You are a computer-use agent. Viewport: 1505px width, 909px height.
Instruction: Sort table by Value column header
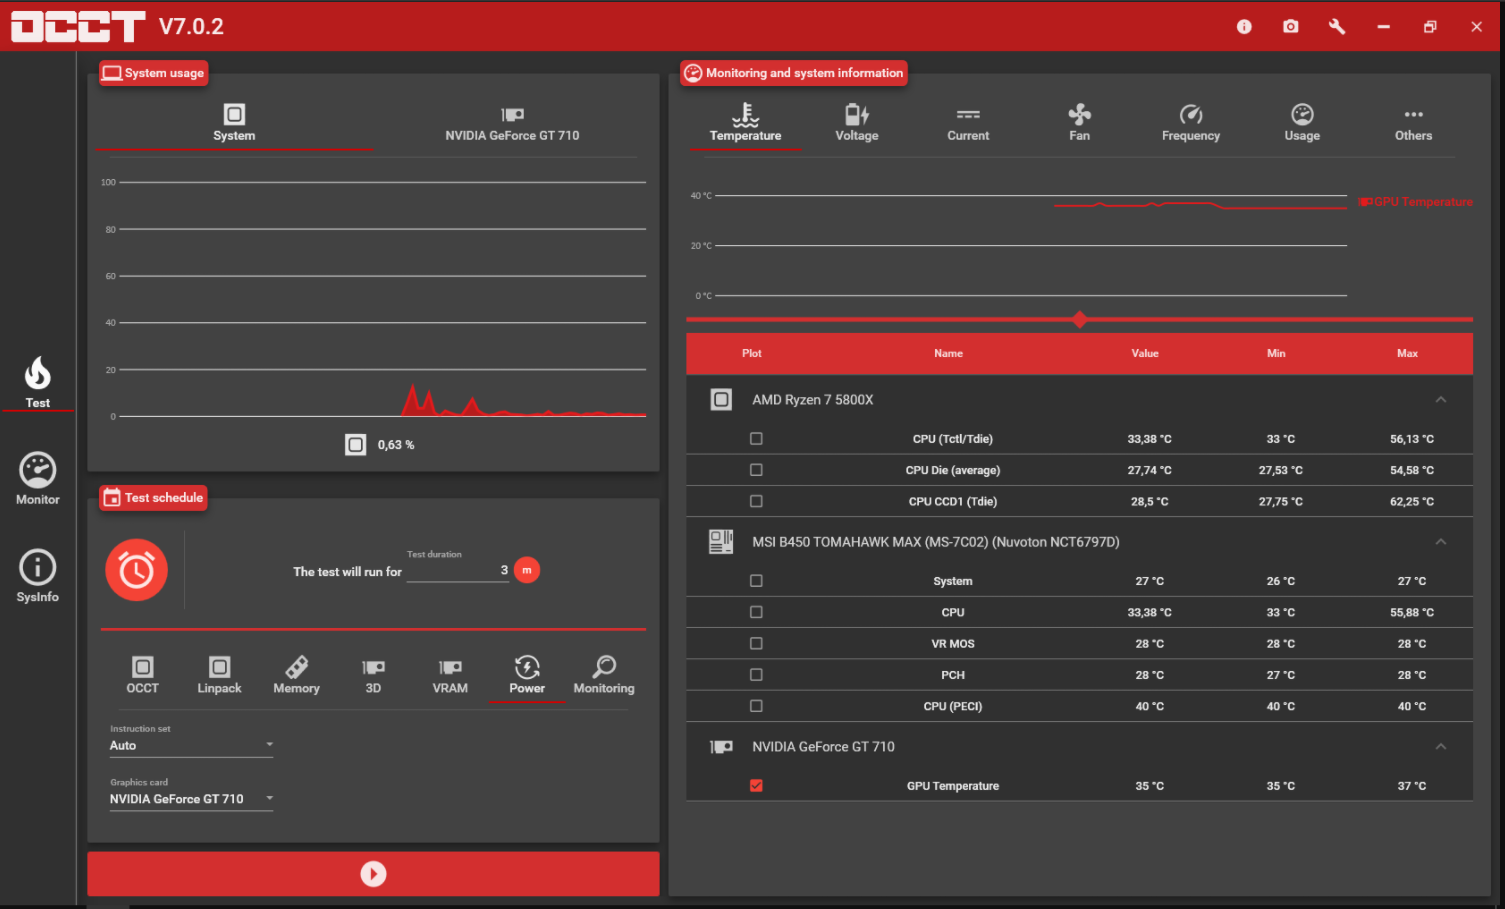tap(1145, 353)
